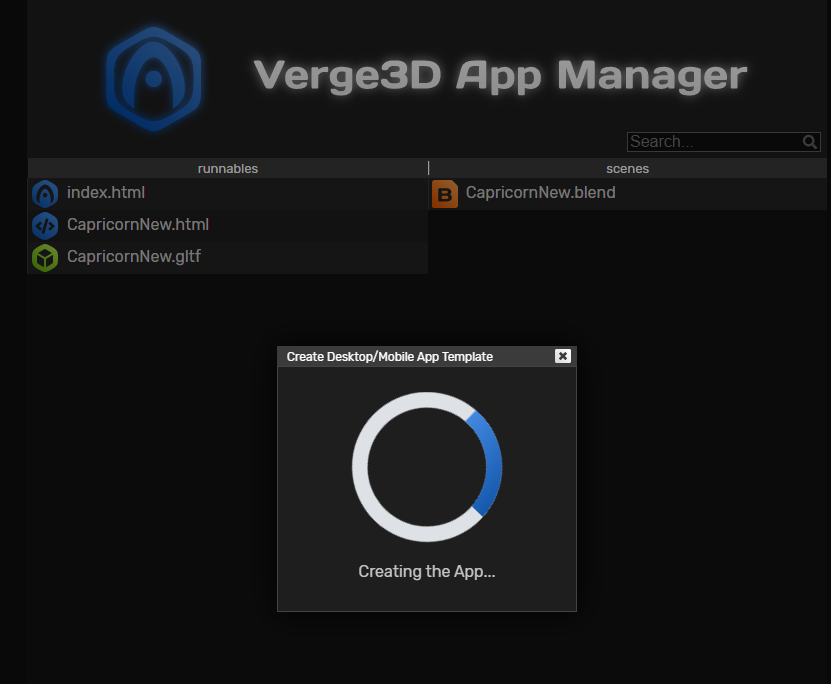
Task: Click the Blender icon beside CapricornNew.blend
Action: pyautogui.click(x=445, y=194)
